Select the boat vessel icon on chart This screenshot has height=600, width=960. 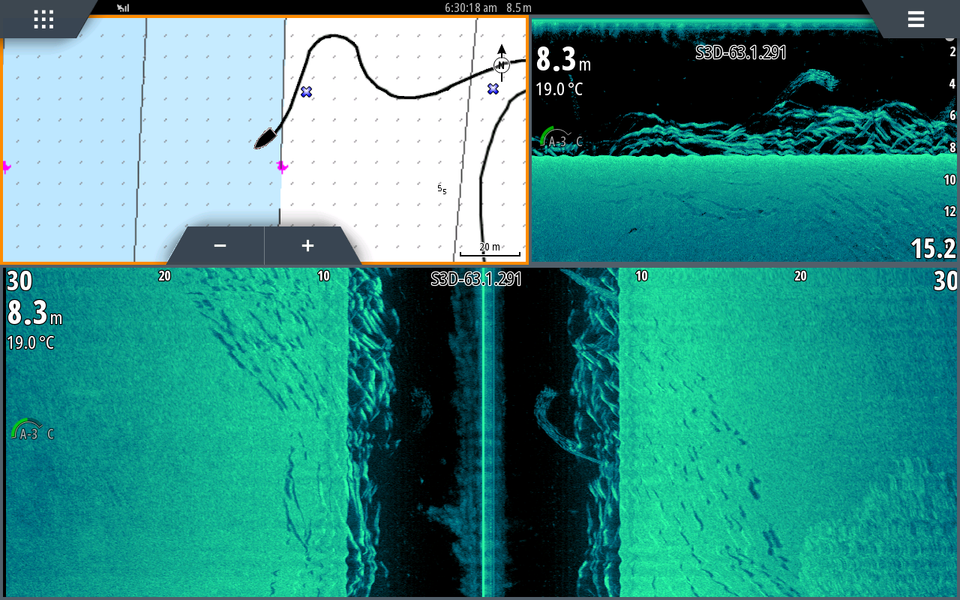click(x=266, y=138)
